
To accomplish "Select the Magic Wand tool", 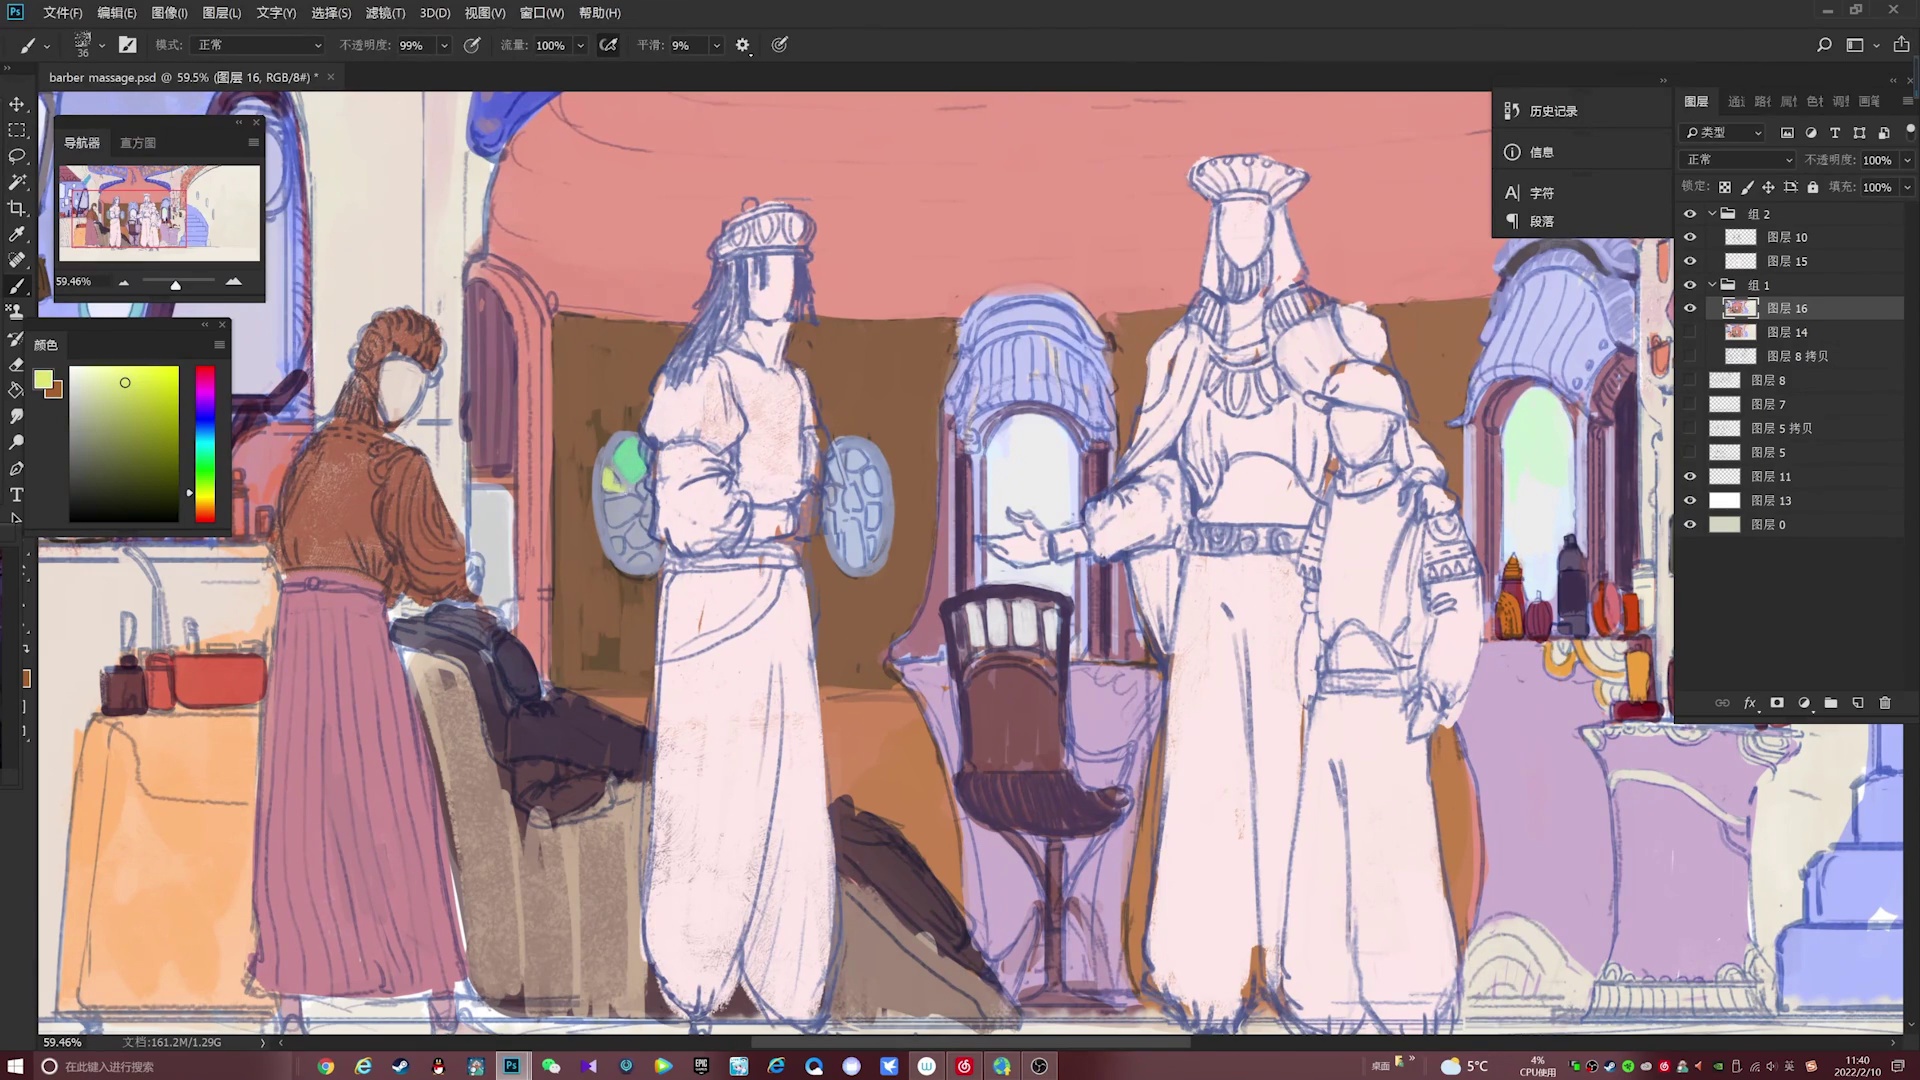I will [x=17, y=182].
